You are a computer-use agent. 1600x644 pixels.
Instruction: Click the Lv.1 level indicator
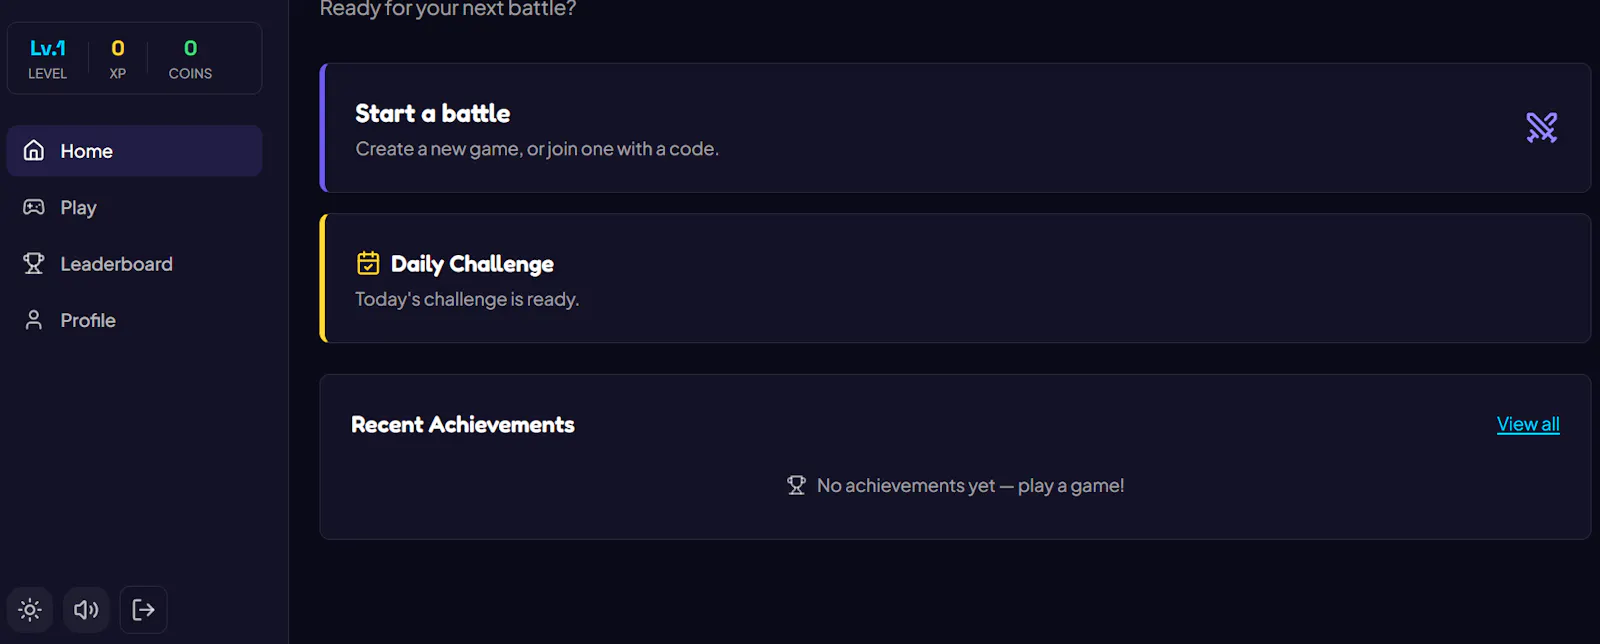click(x=47, y=59)
